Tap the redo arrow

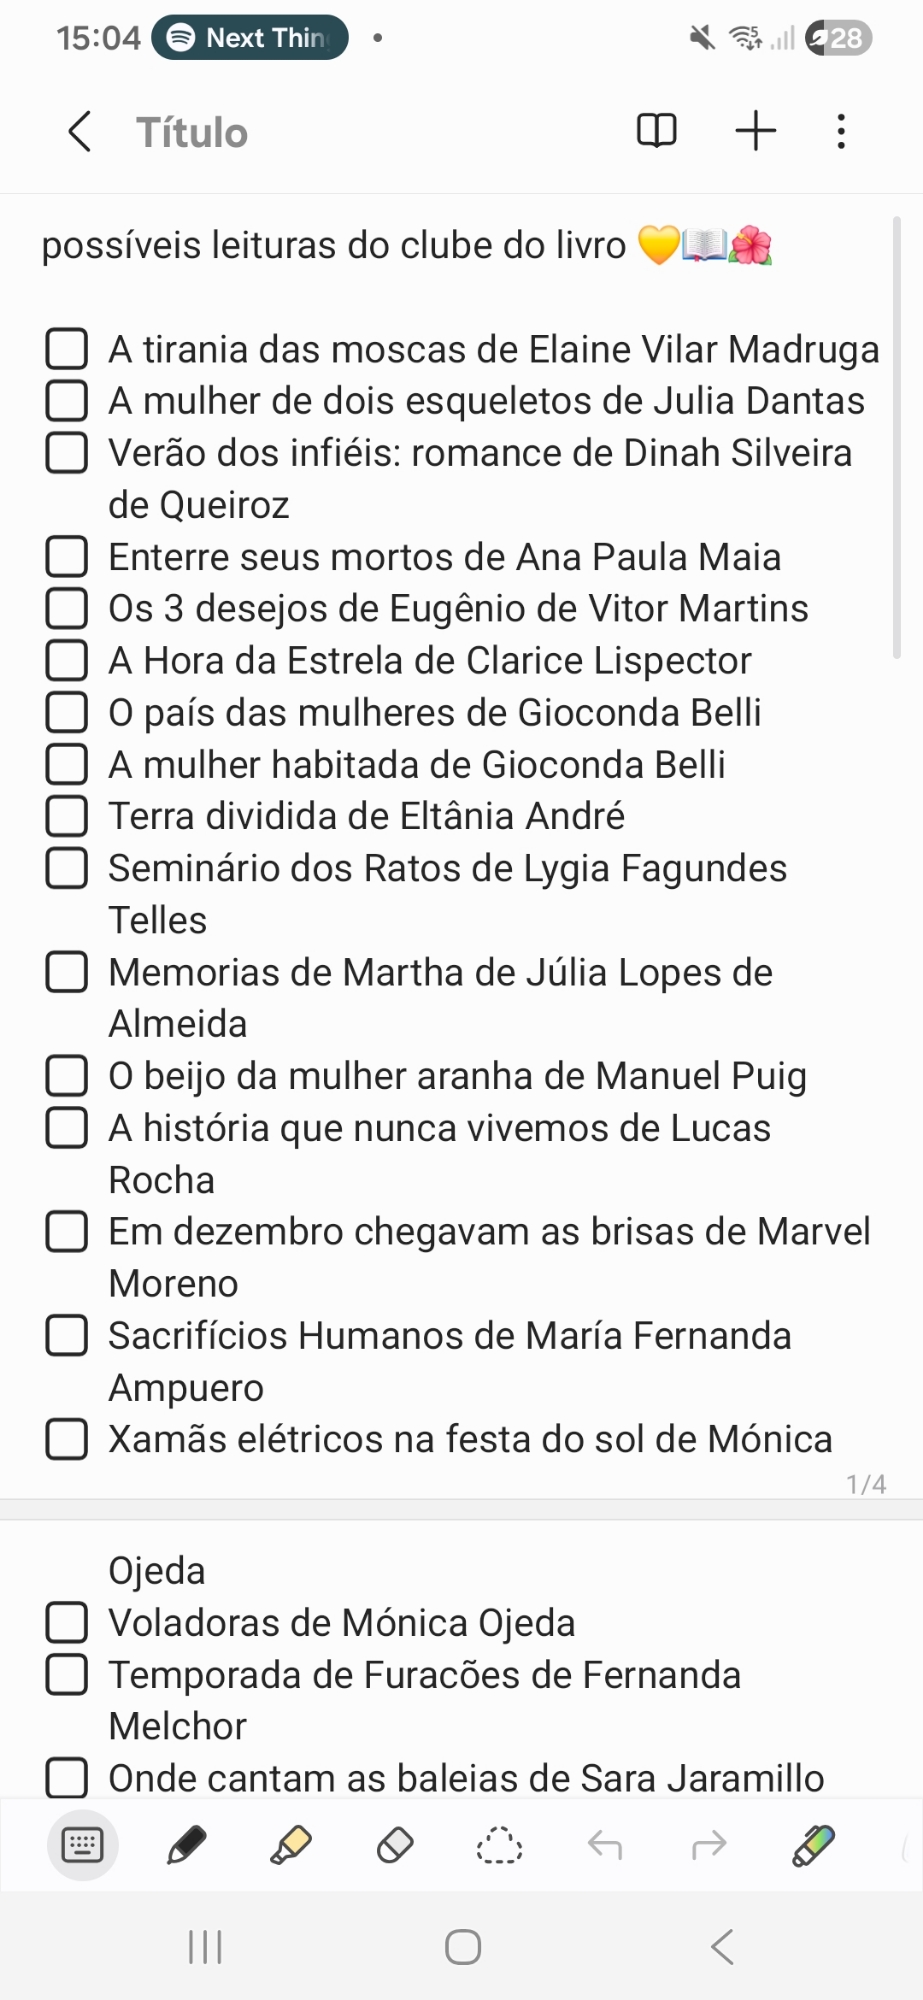[x=708, y=1845]
